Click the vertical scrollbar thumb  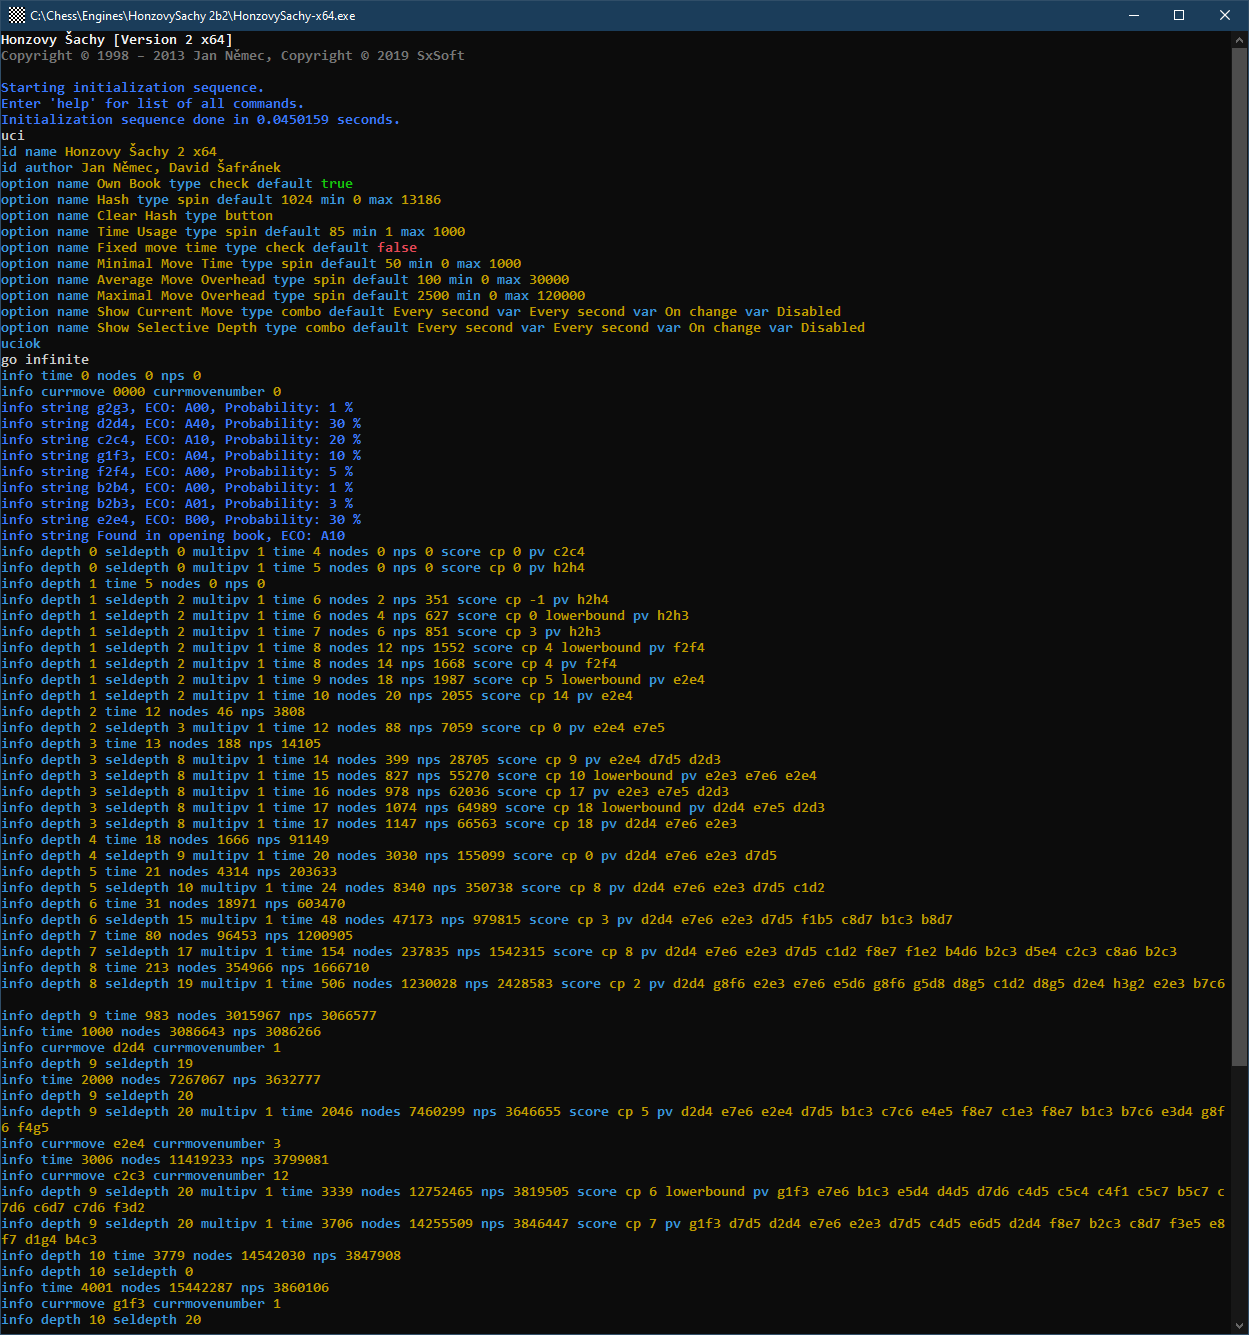coord(1240,557)
